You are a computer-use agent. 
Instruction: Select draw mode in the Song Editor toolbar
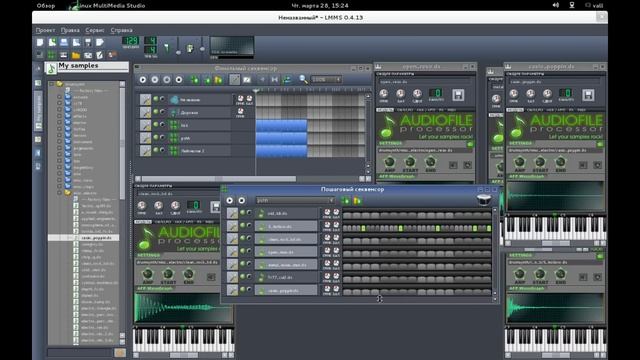click(x=234, y=80)
